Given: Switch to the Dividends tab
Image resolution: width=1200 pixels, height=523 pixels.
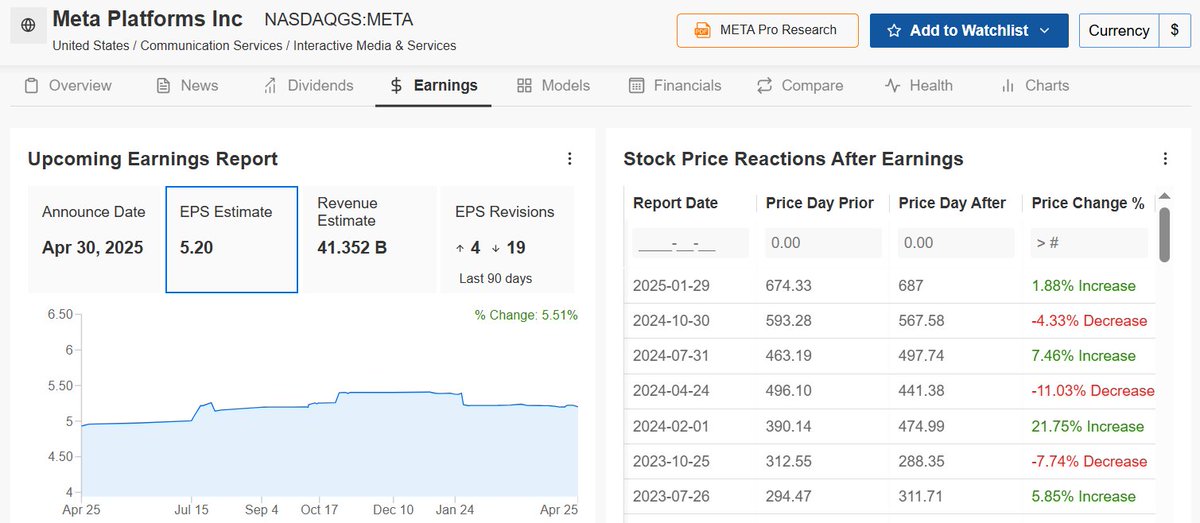Looking at the screenshot, I should pos(308,86).
